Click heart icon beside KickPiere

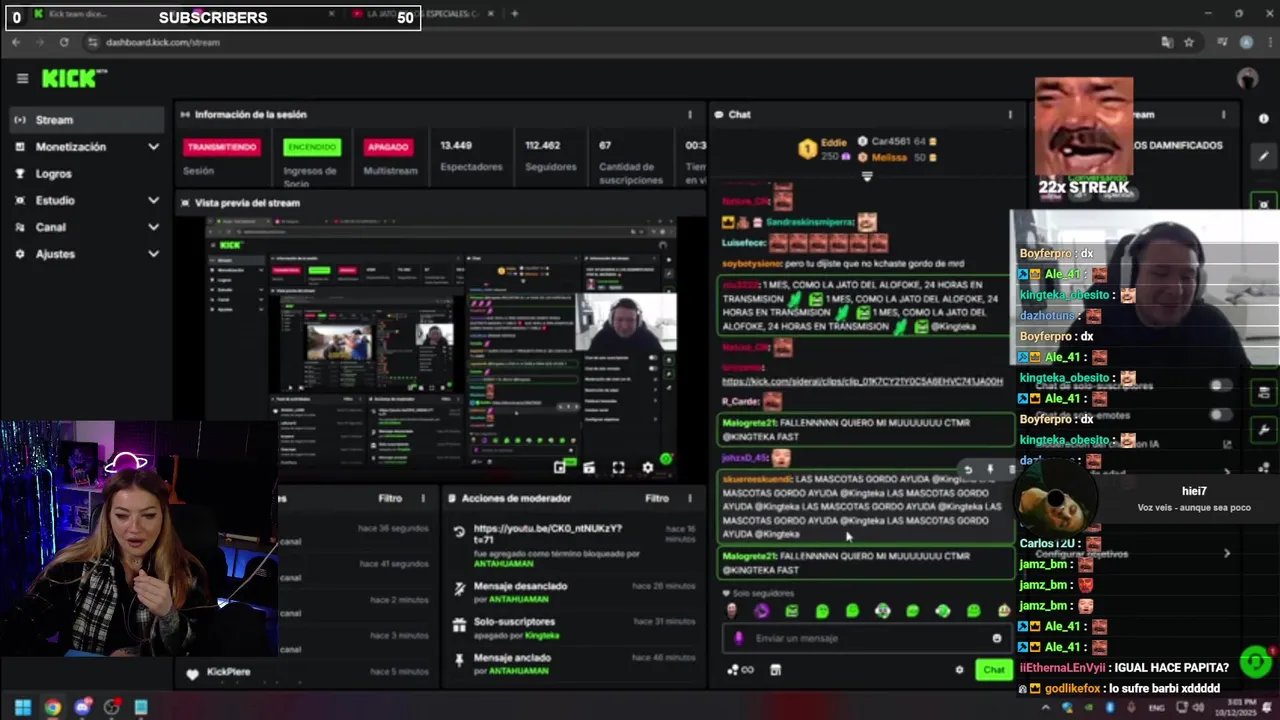(x=192, y=674)
